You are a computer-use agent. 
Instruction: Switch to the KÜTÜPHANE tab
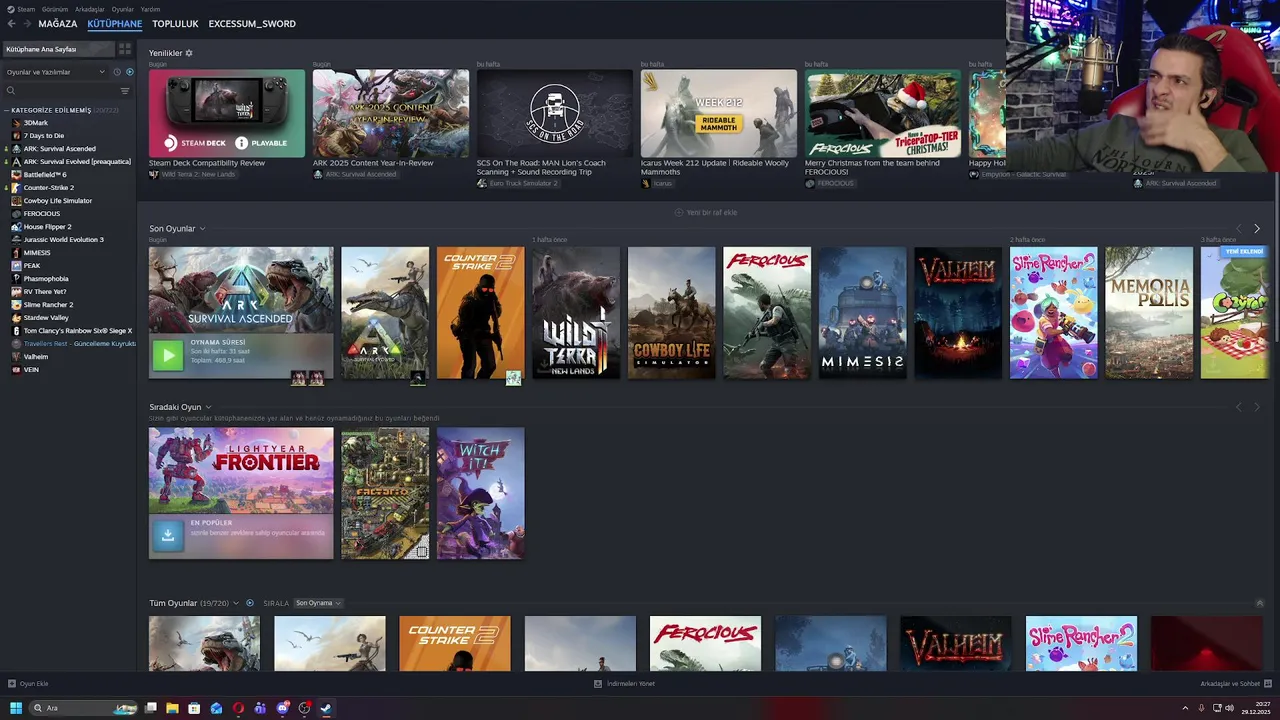pos(115,24)
